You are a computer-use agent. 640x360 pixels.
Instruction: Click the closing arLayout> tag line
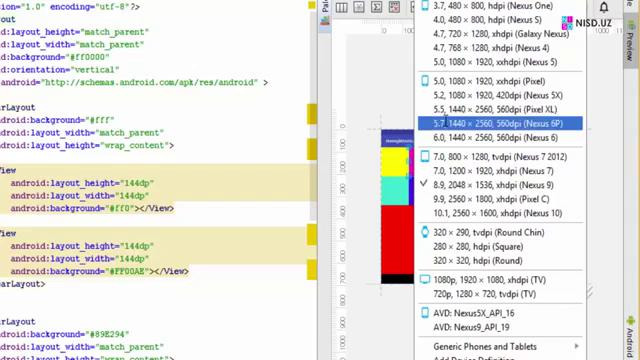coord(23,284)
